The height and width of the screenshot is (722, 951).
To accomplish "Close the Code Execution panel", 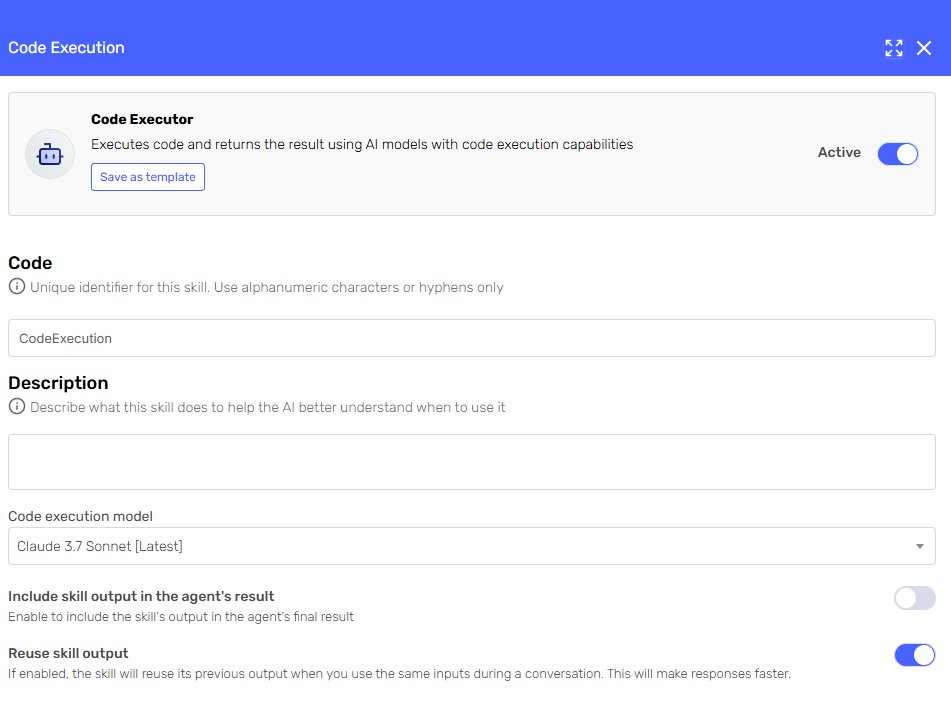I will pyautogui.click(x=924, y=48).
